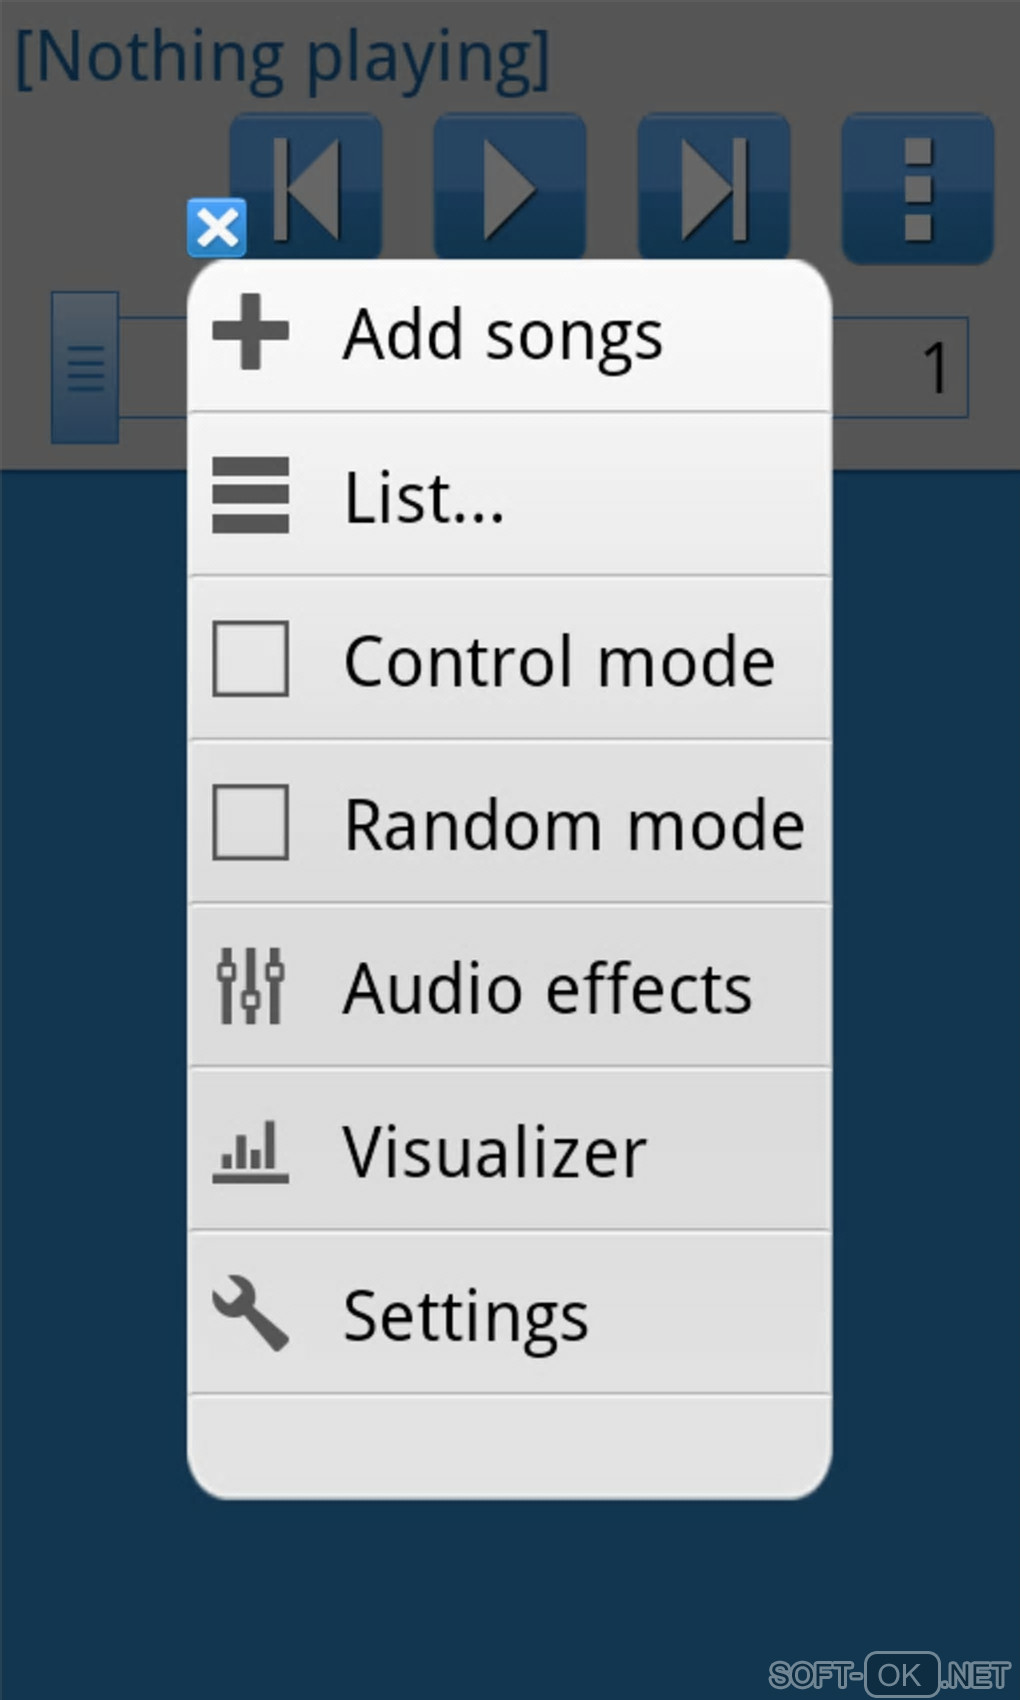
Task: Expand the List... submenu
Action: click(x=424, y=497)
